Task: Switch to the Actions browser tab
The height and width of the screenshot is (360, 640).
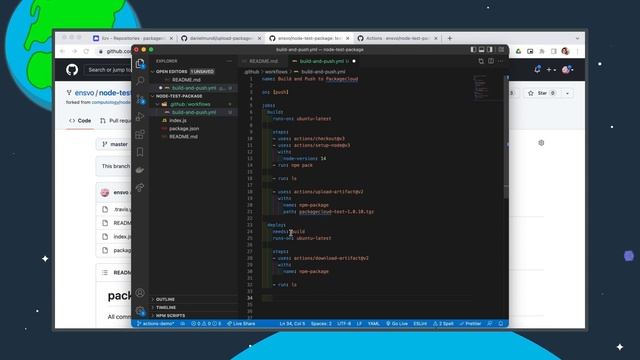Action: point(398,38)
